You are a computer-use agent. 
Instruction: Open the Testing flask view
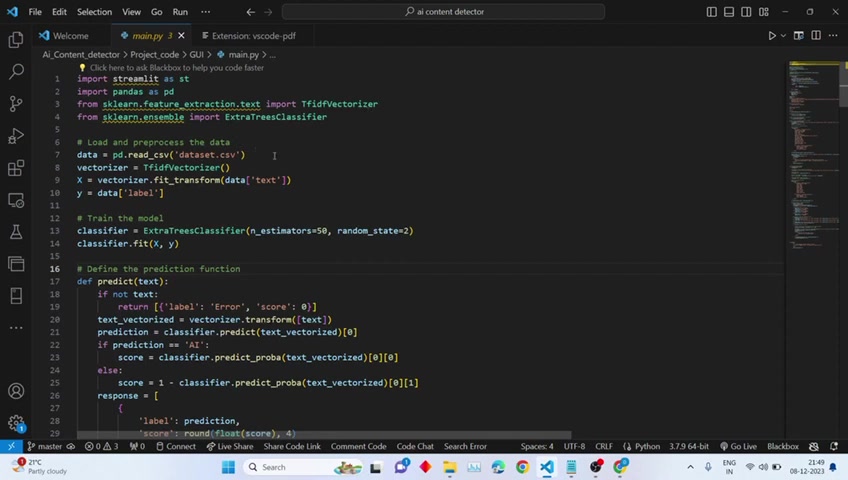coord(16,232)
